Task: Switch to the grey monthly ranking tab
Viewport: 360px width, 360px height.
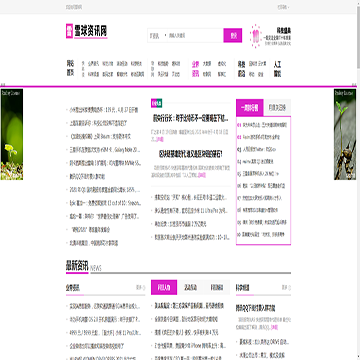Action: coord(277,108)
